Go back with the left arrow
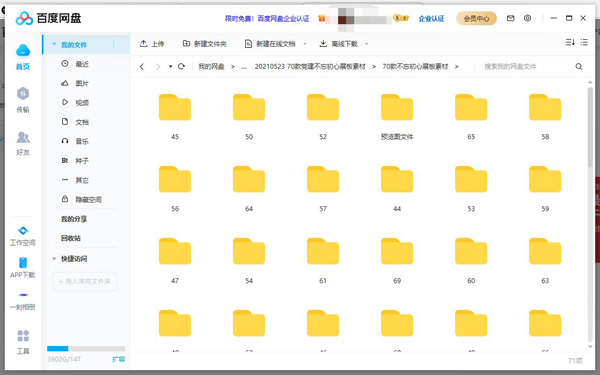Viewport: 600px width, 375px height. point(142,67)
